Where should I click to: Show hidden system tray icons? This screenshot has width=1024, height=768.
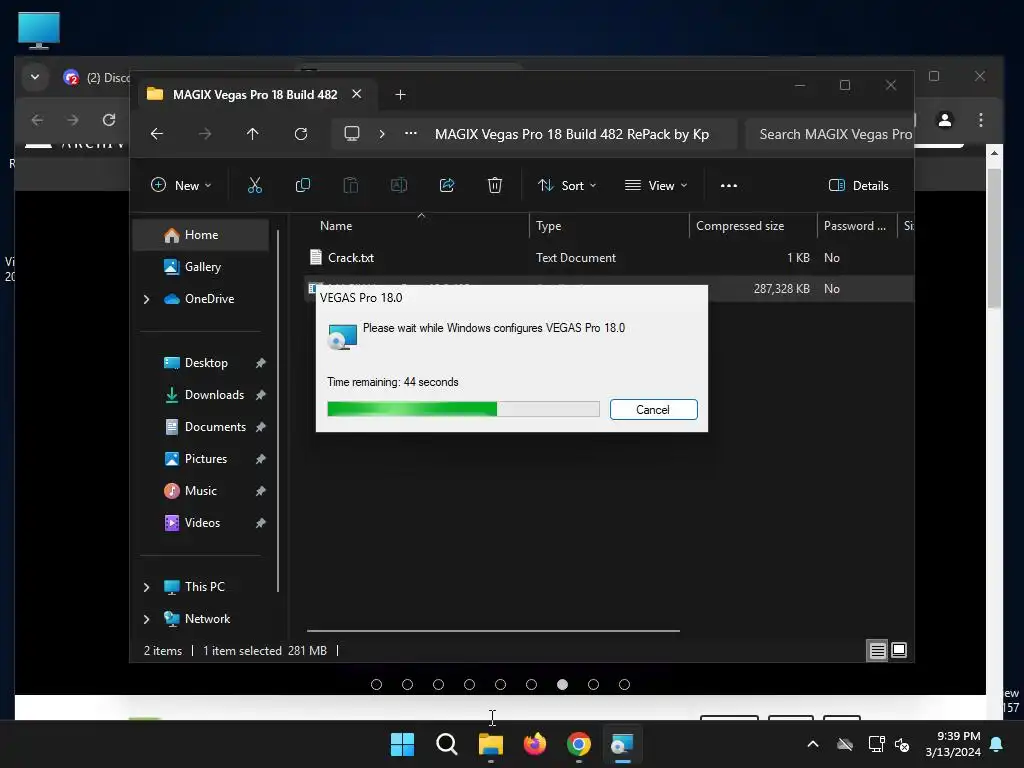813,744
